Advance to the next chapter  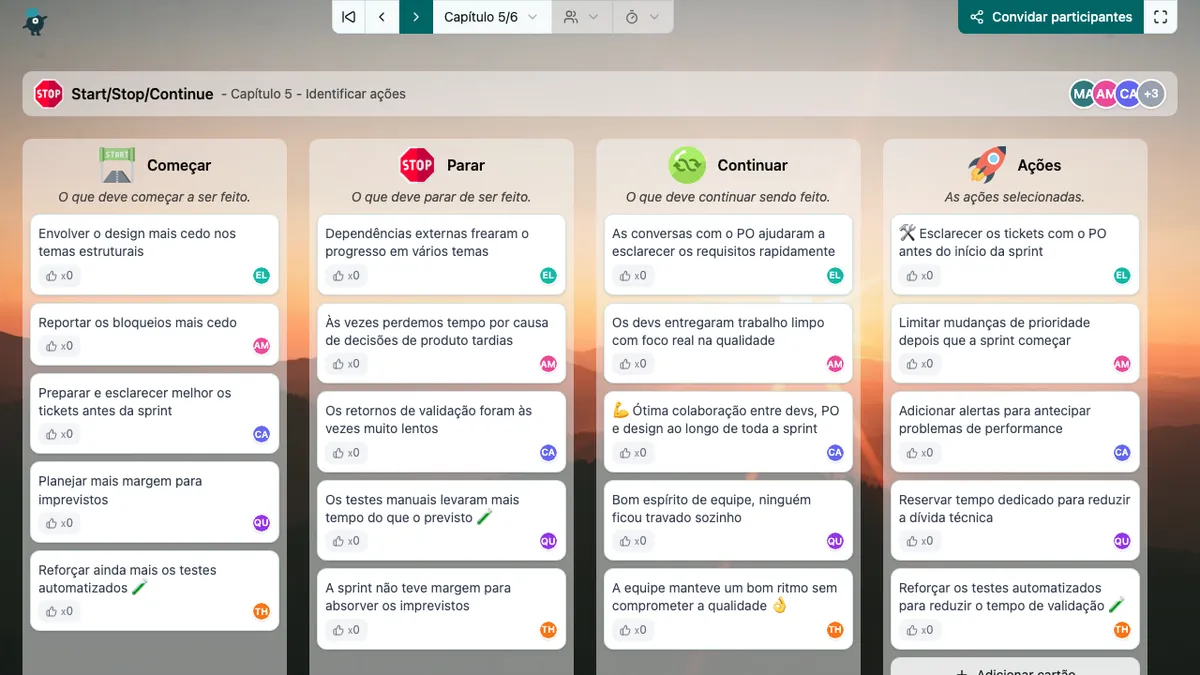416,17
